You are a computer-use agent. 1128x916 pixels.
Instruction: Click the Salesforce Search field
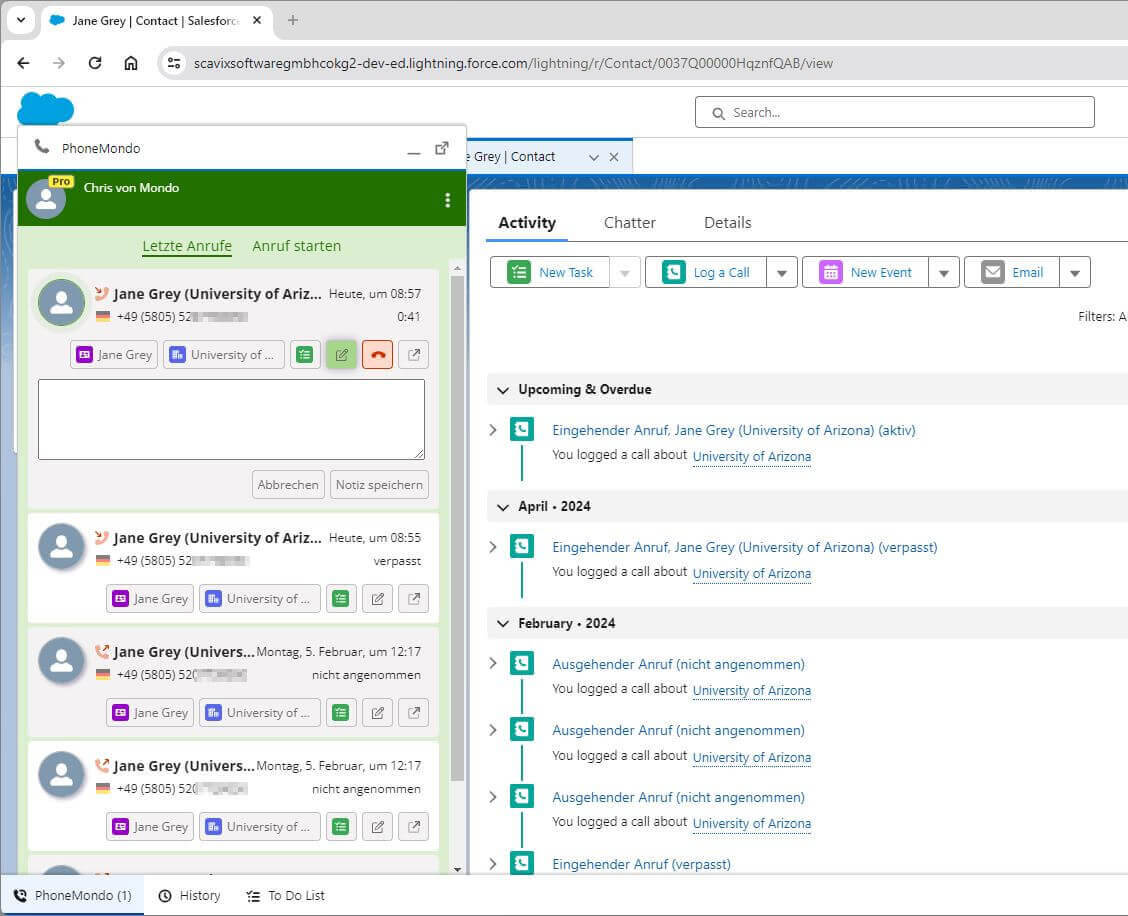click(x=894, y=112)
